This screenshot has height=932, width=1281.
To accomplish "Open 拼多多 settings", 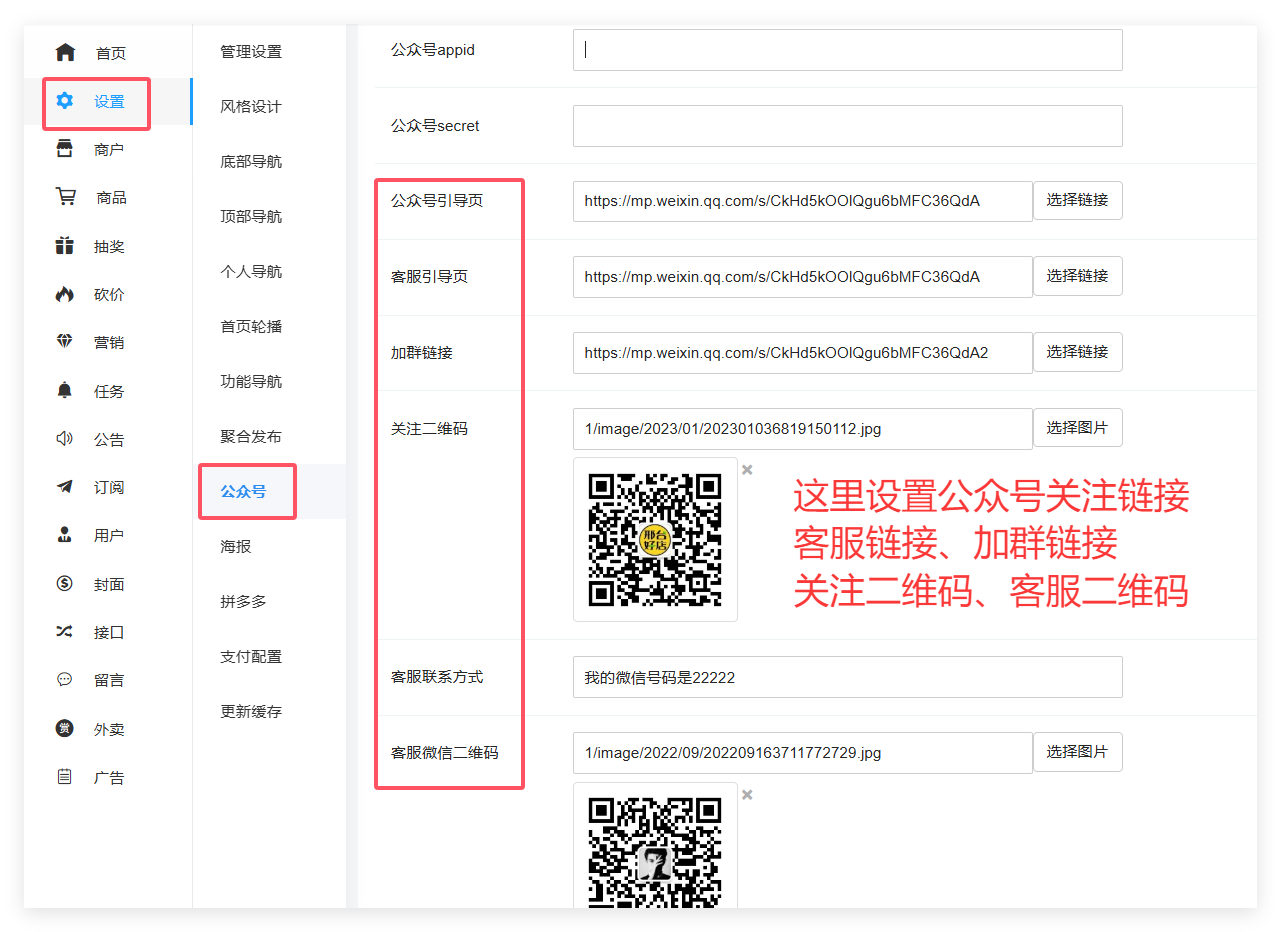I will tap(243, 602).
